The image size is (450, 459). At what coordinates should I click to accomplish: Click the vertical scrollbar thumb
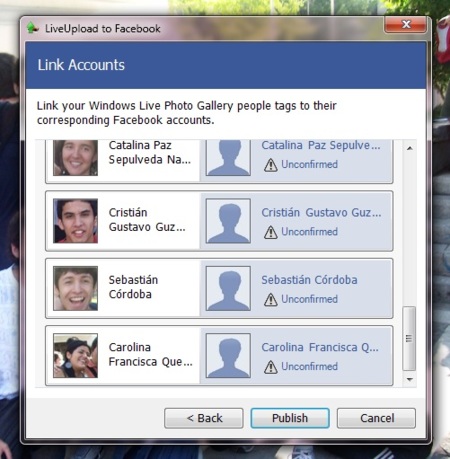click(x=409, y=338)
